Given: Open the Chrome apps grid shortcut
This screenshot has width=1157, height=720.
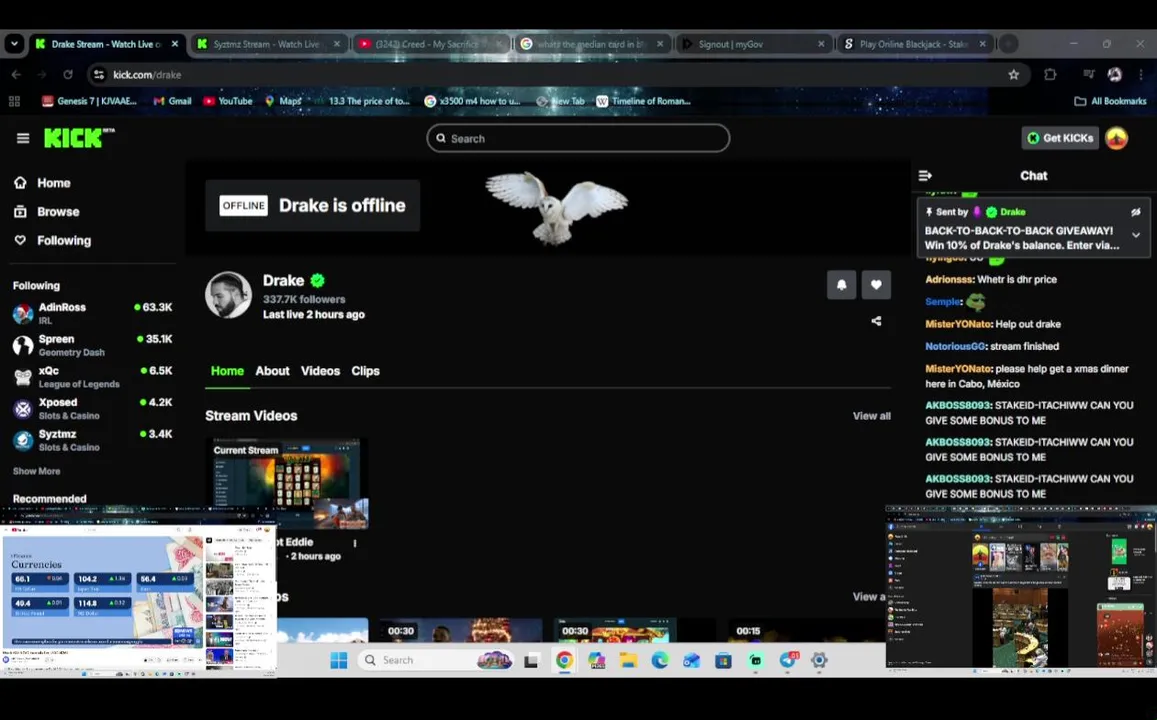Looking at the screenshot, I should (x=14, y=101).
